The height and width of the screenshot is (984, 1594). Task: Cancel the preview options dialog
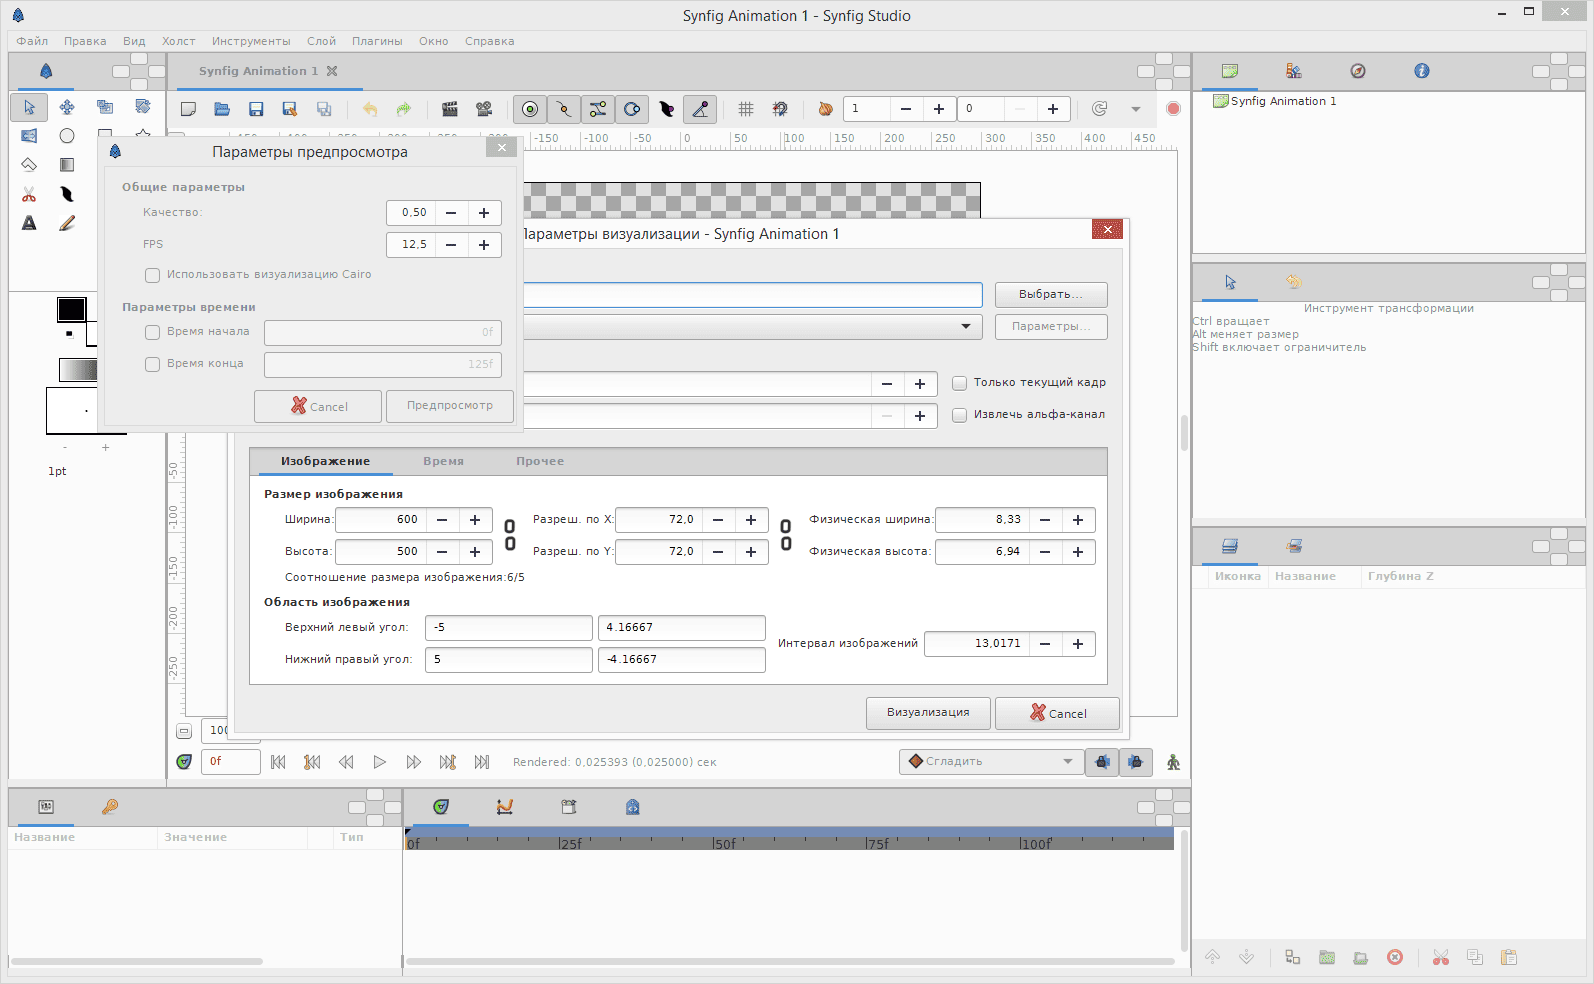coord(318,406)
